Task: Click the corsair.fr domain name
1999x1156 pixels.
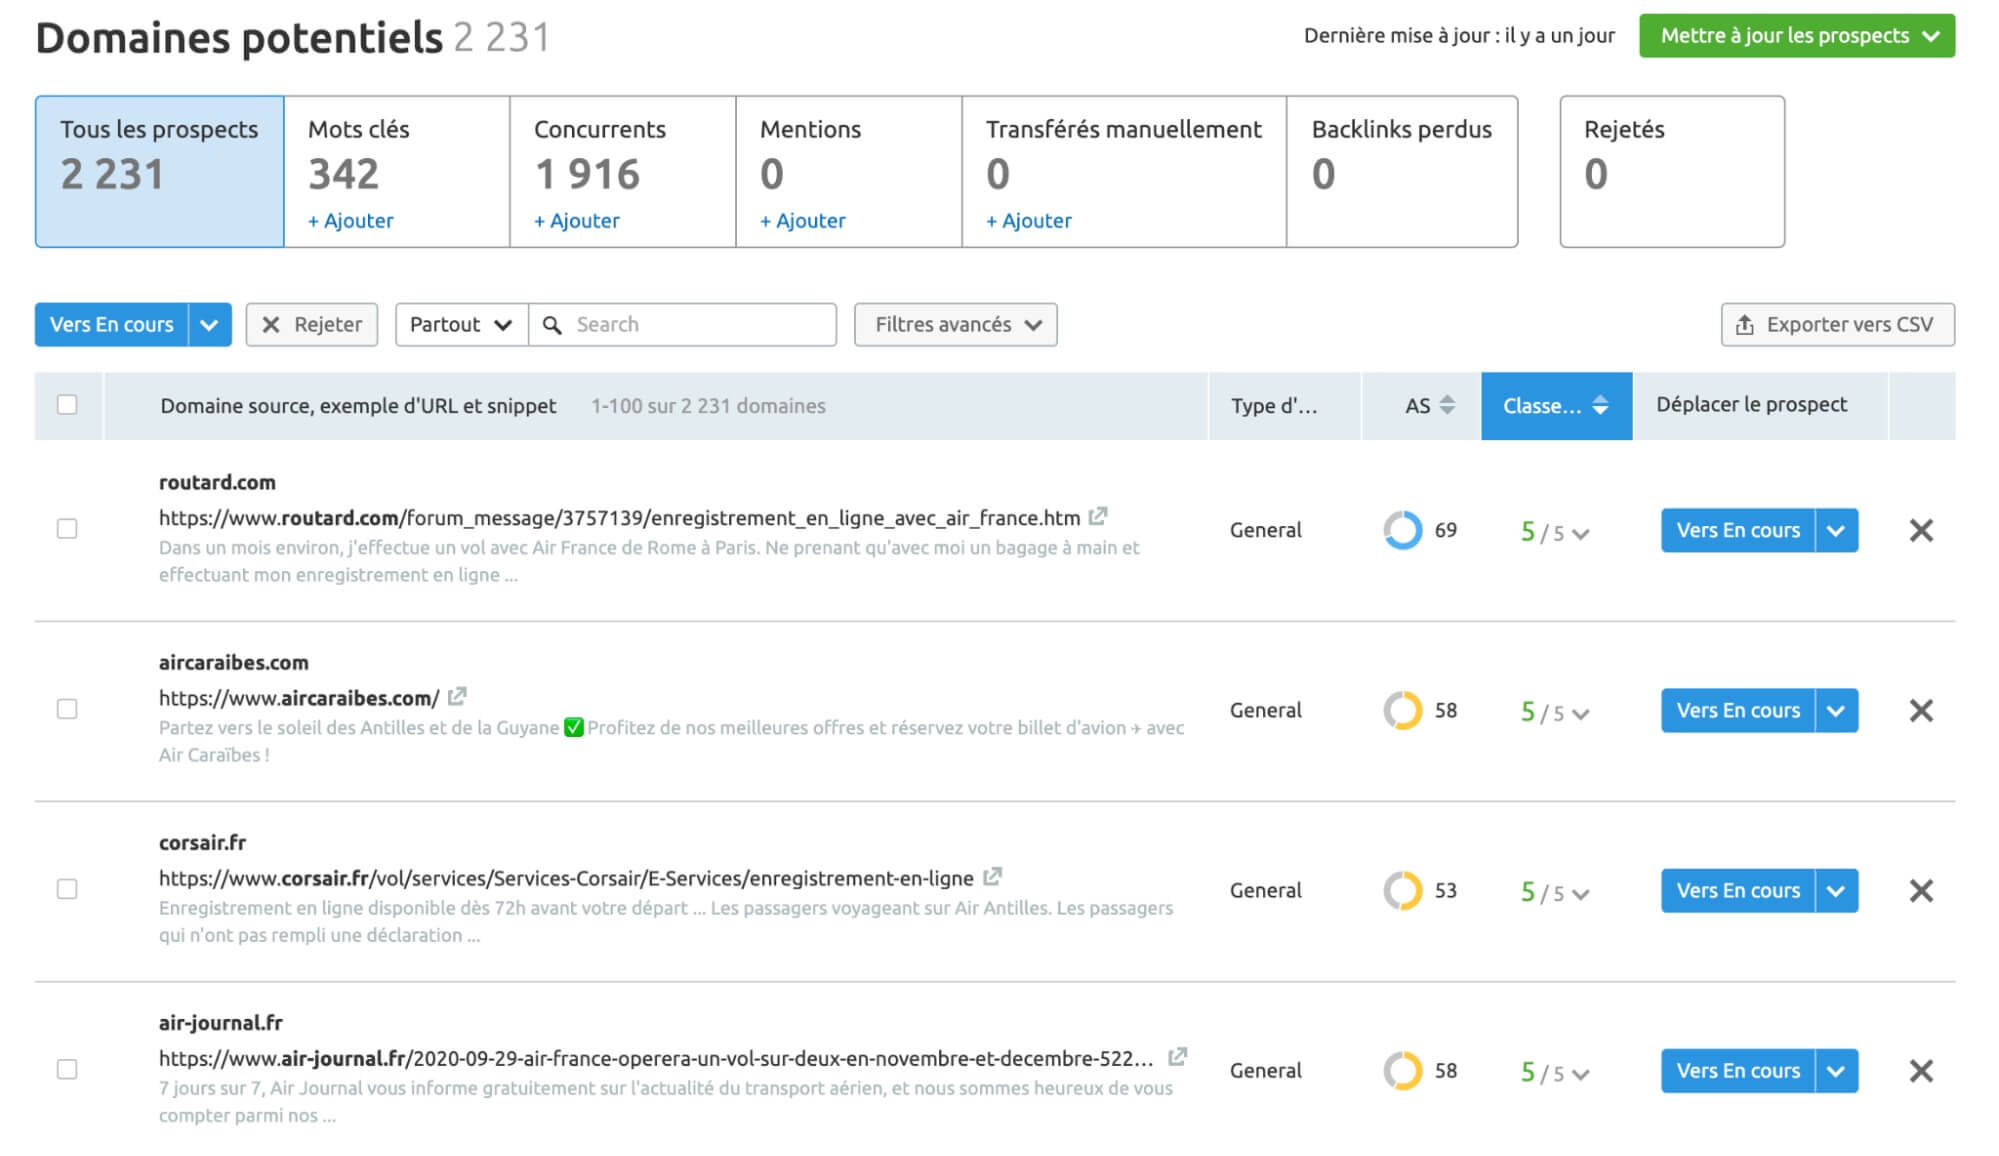Action: click(202, 842)
